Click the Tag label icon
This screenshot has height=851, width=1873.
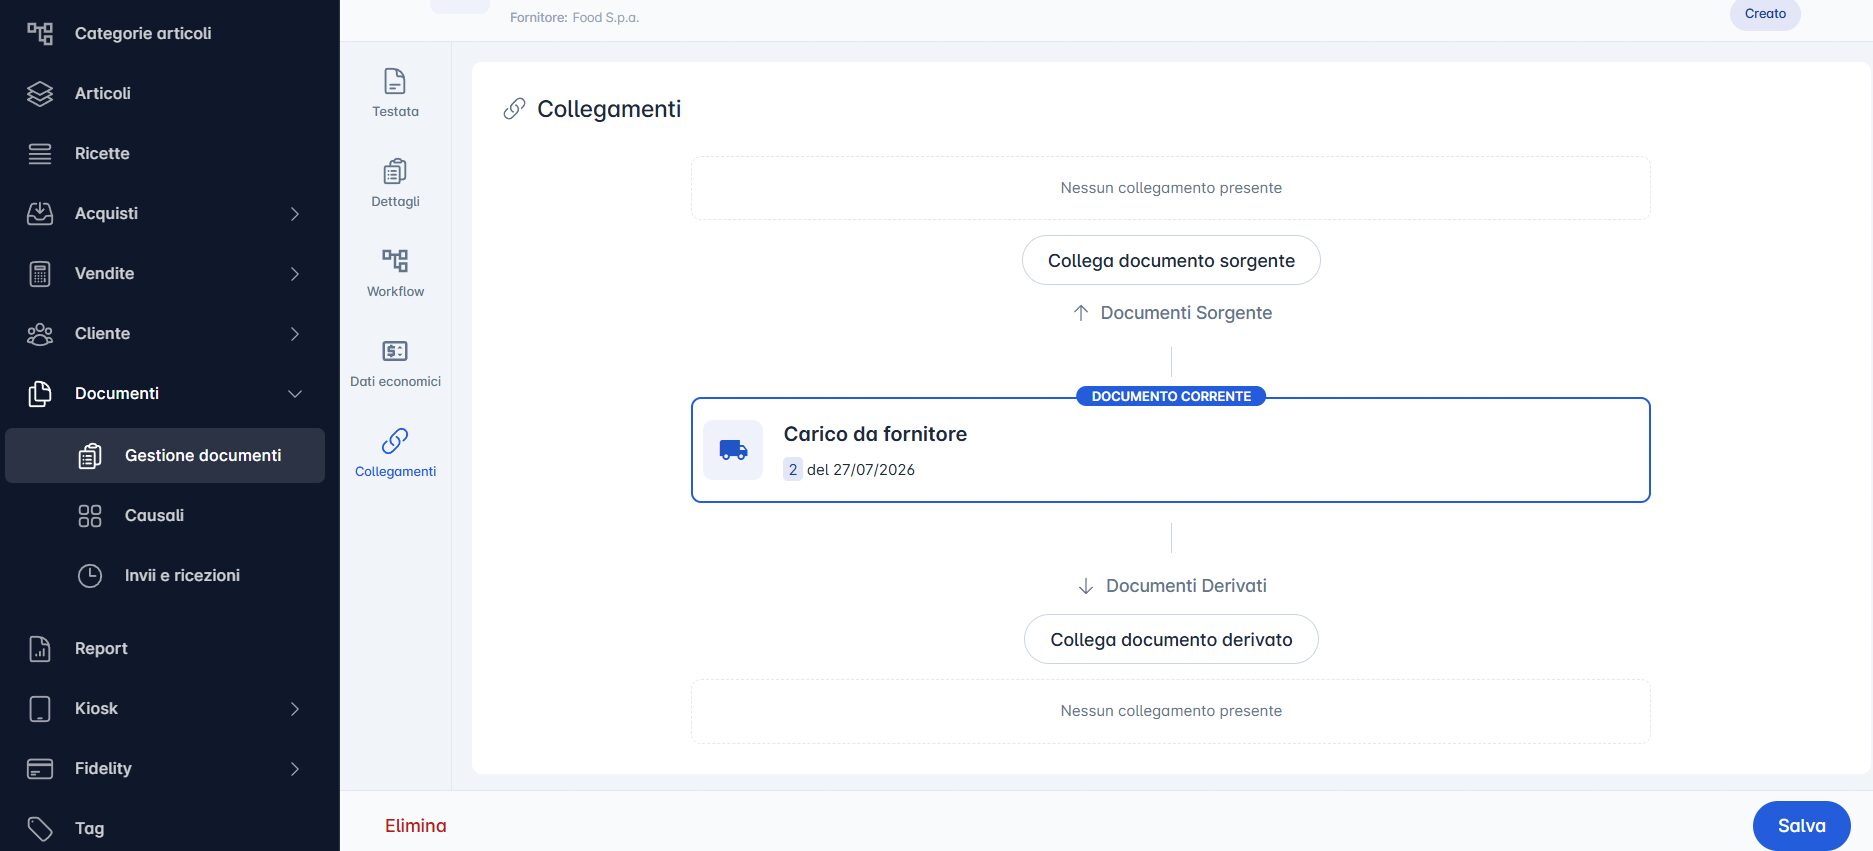(40, 828)
